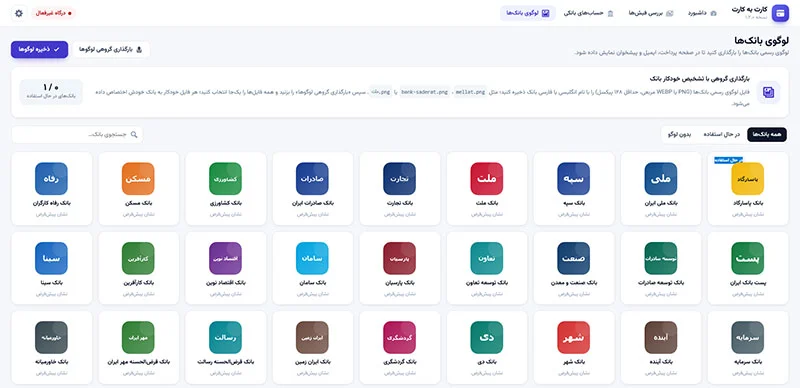Select the بانک توسعه صادرات logo
The height and width of the screenshot is (388, 800).
tap(661, 258)
